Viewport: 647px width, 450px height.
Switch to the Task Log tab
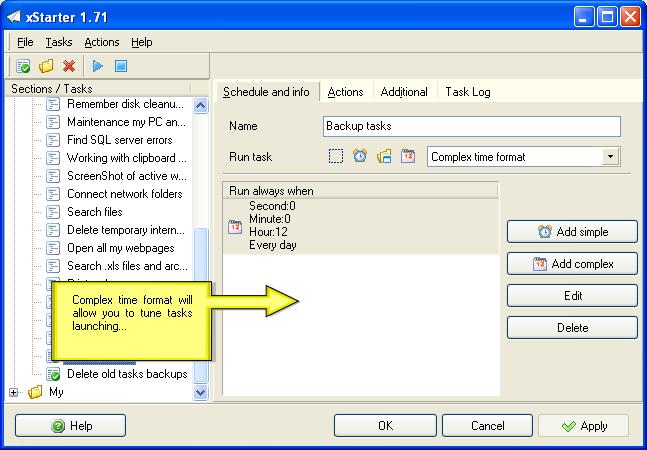point(468,92)
